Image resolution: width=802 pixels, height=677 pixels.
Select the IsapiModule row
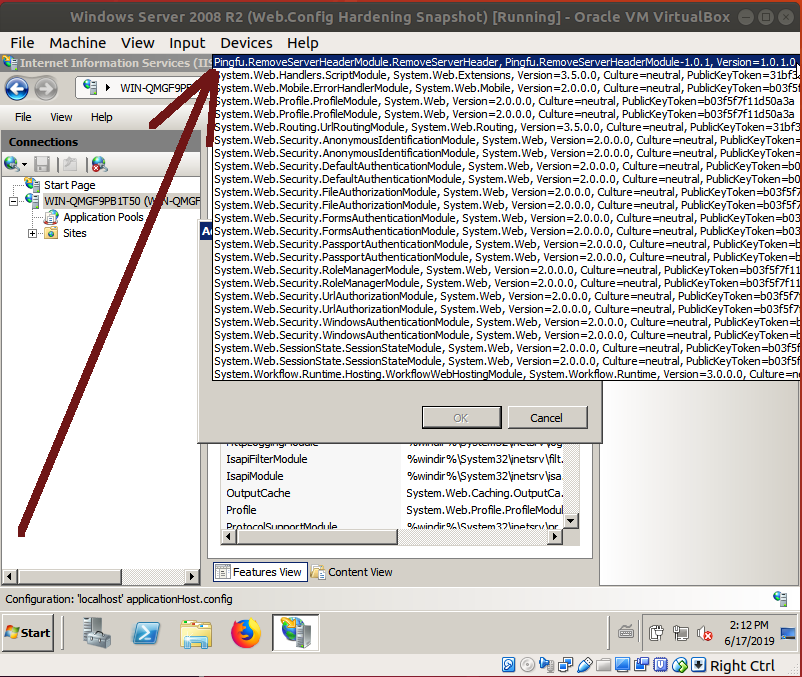[x=394, y=476]
